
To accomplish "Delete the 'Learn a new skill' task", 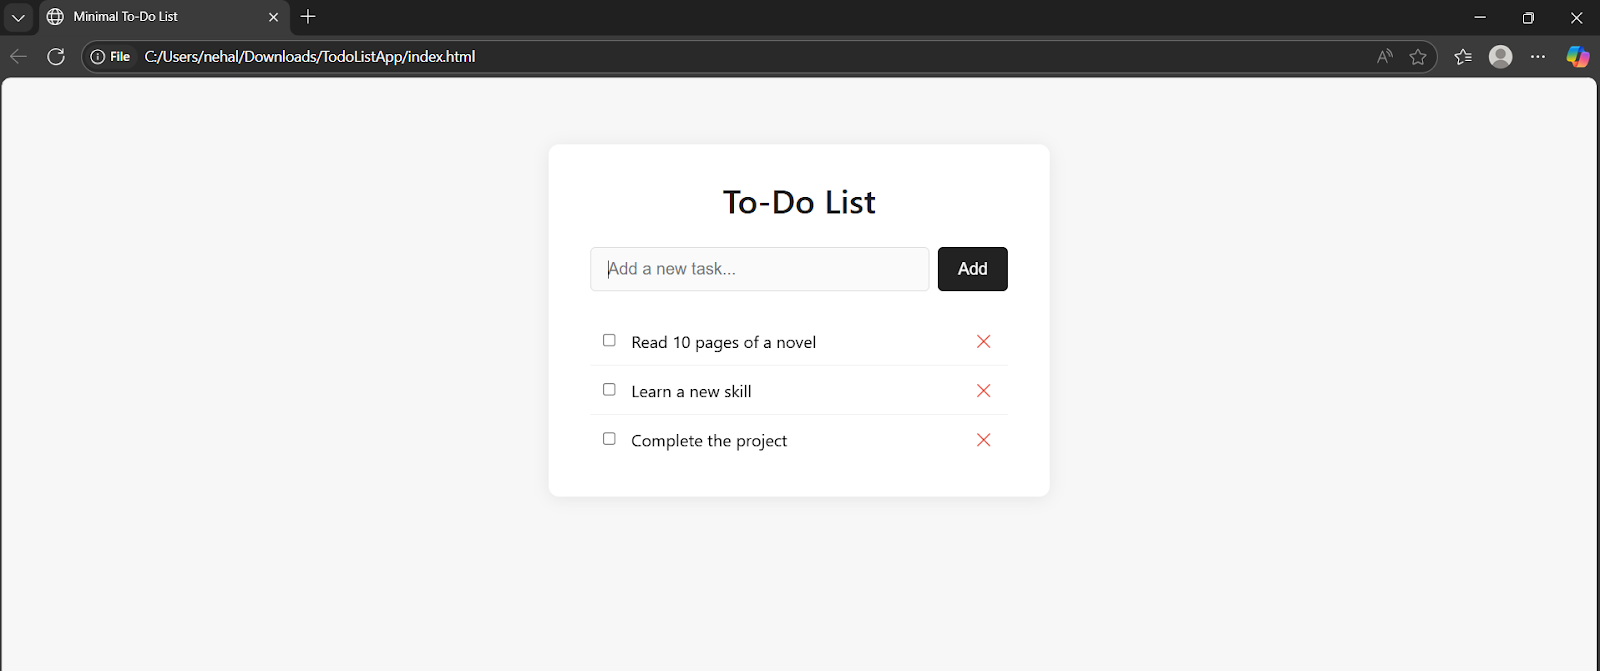I will (983, 390).
